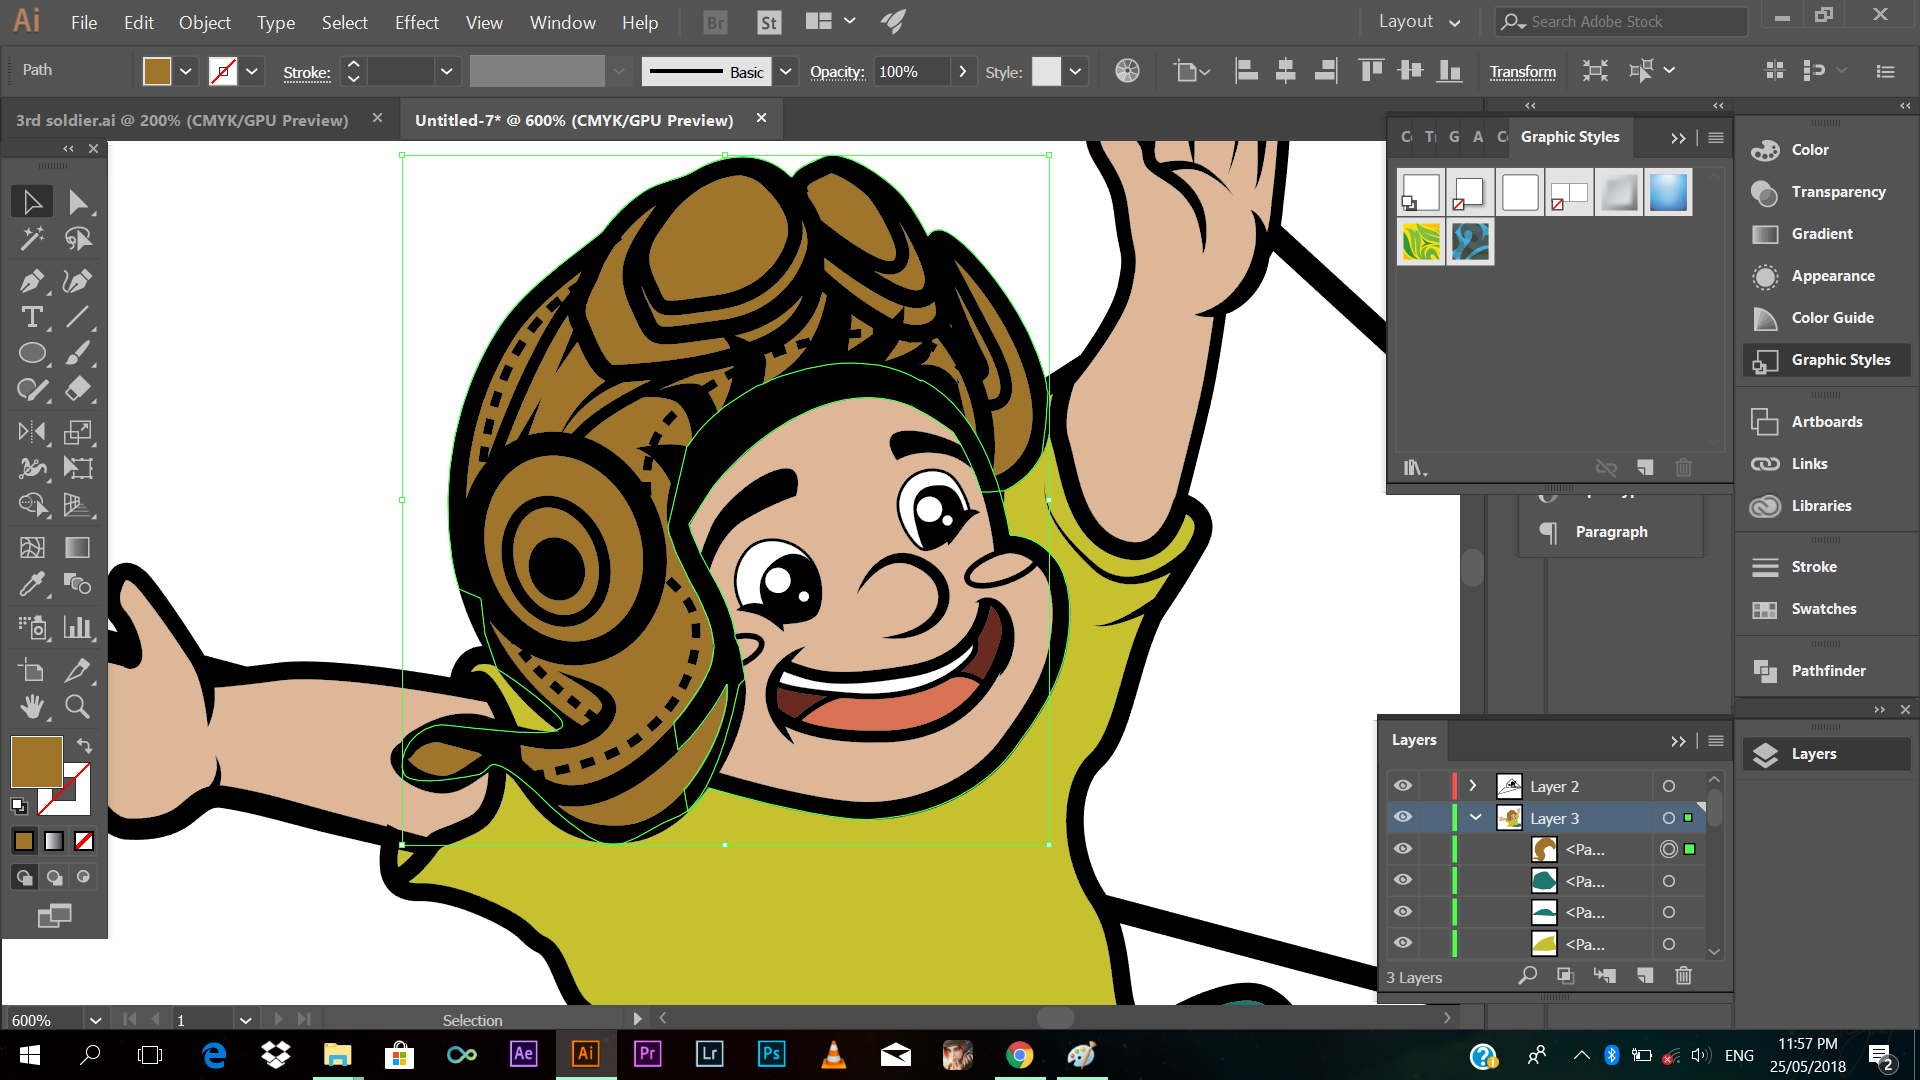
Task: Select the Mesh tool
Action: 32,547
